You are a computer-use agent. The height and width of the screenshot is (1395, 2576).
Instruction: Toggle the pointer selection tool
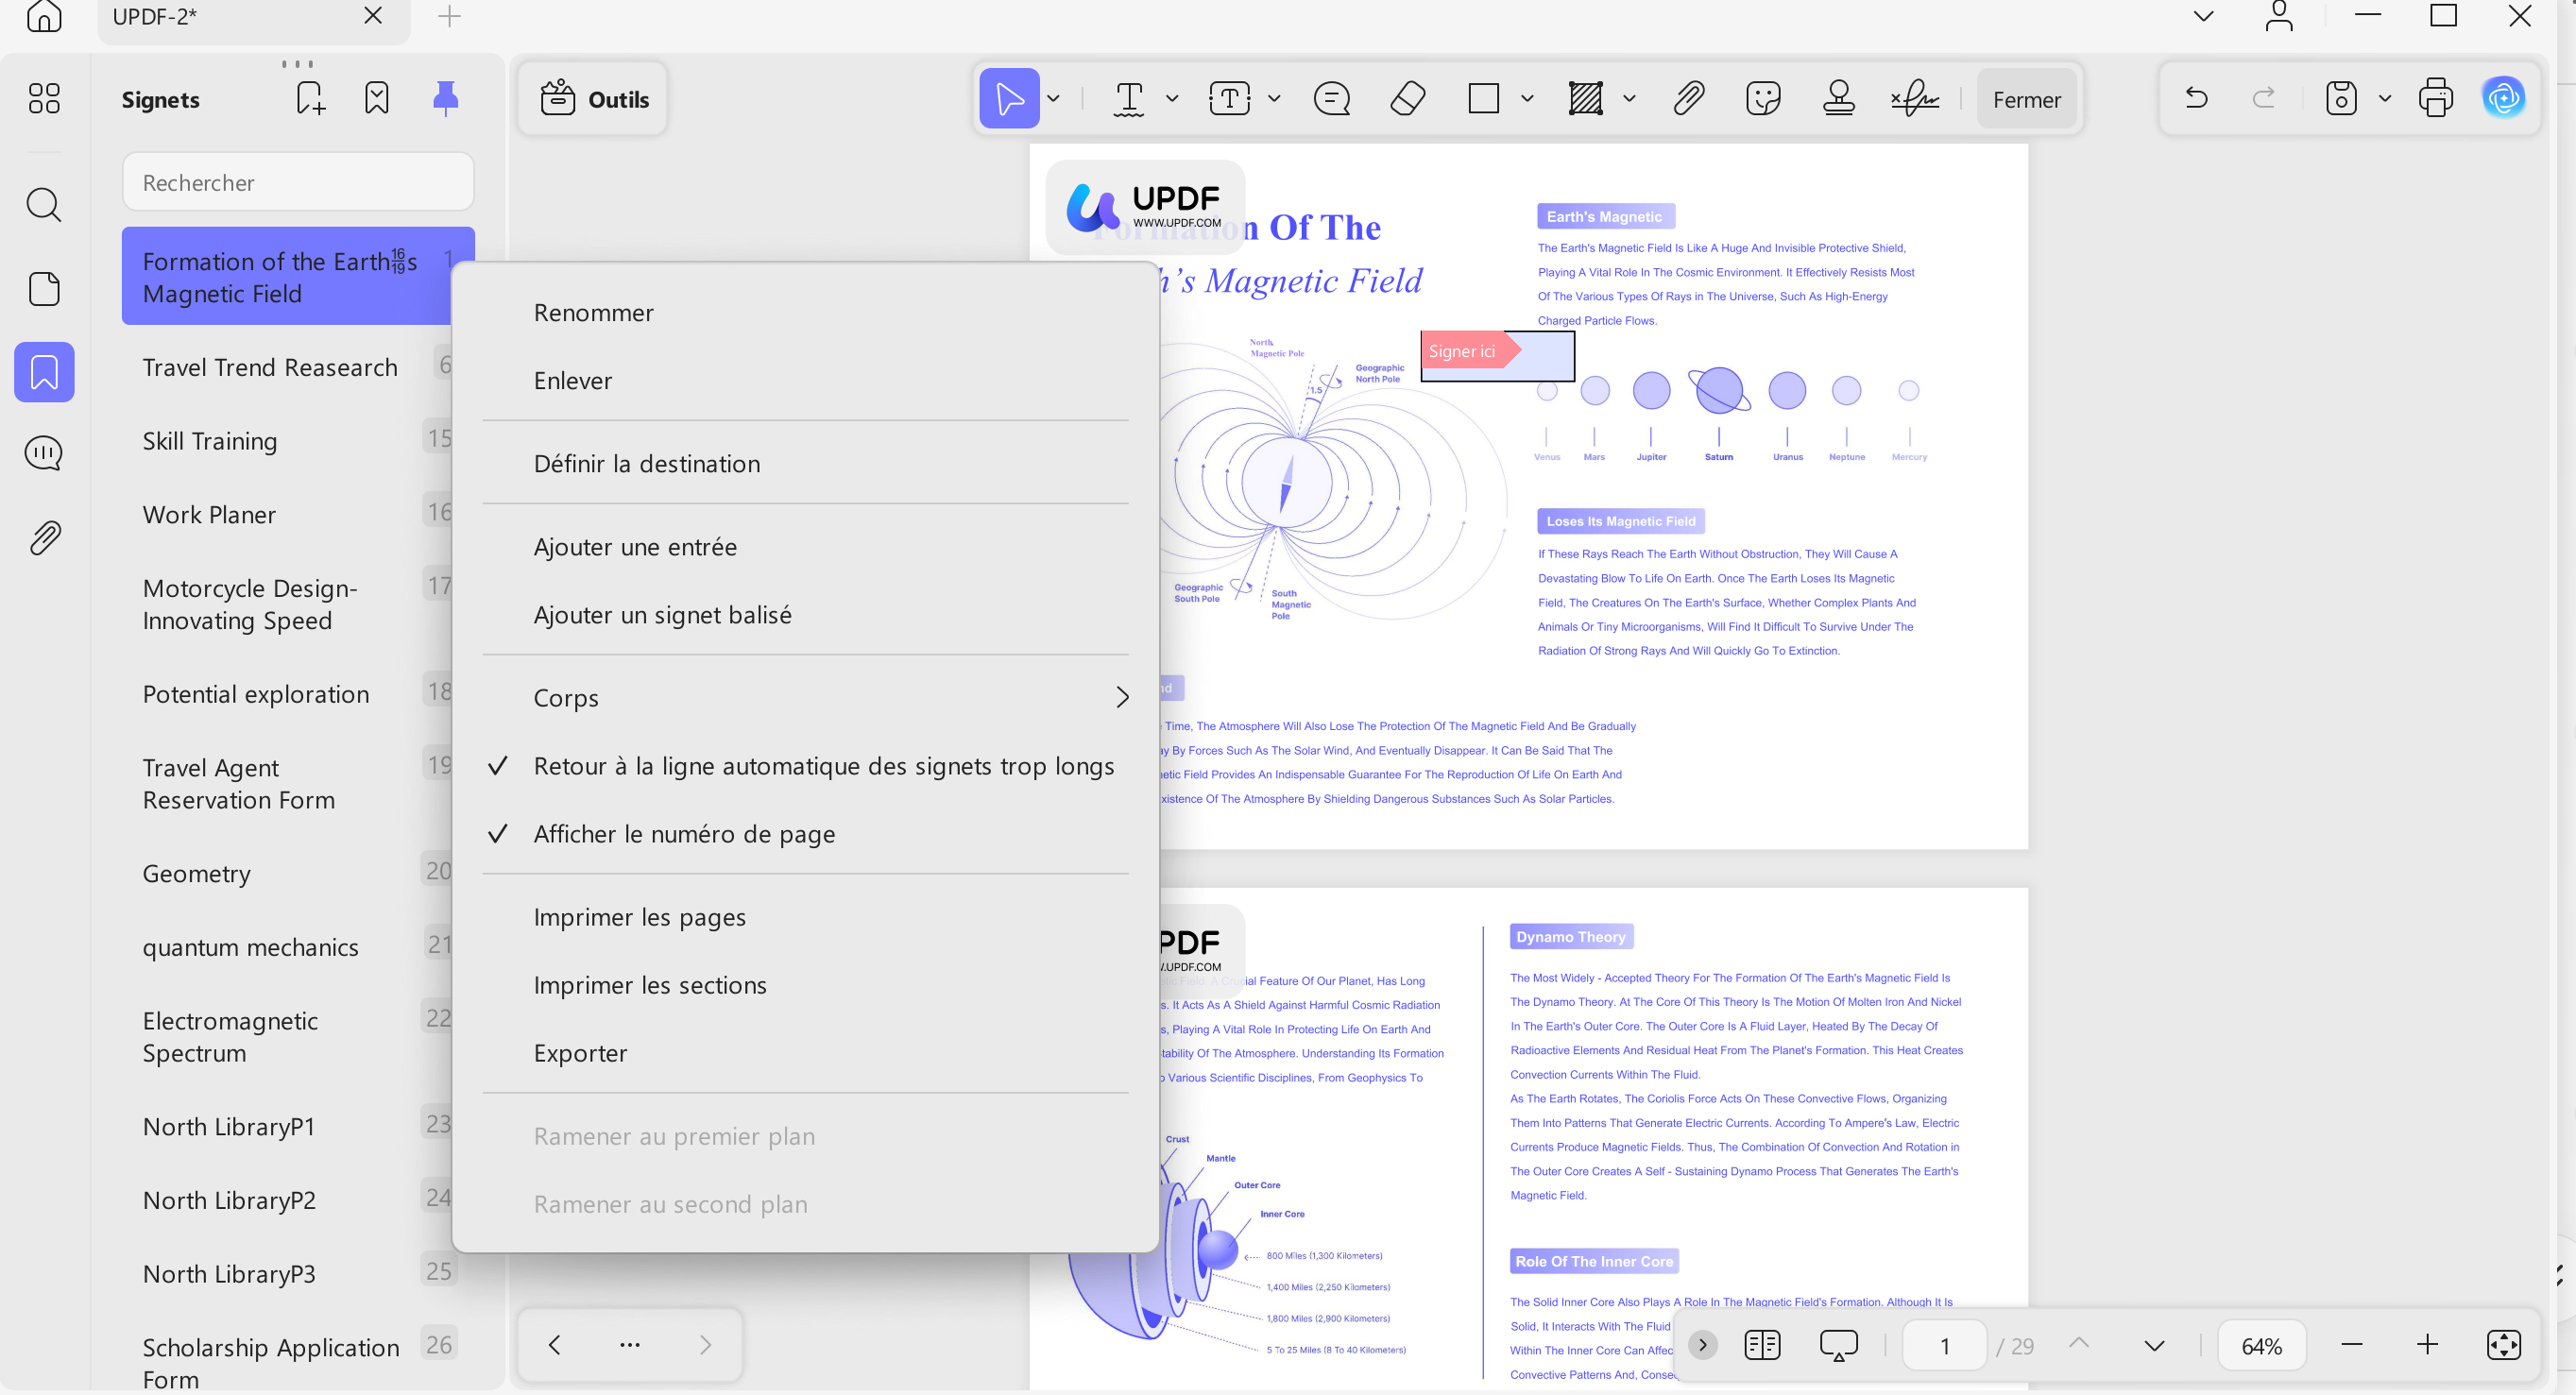coord(1009,99)
